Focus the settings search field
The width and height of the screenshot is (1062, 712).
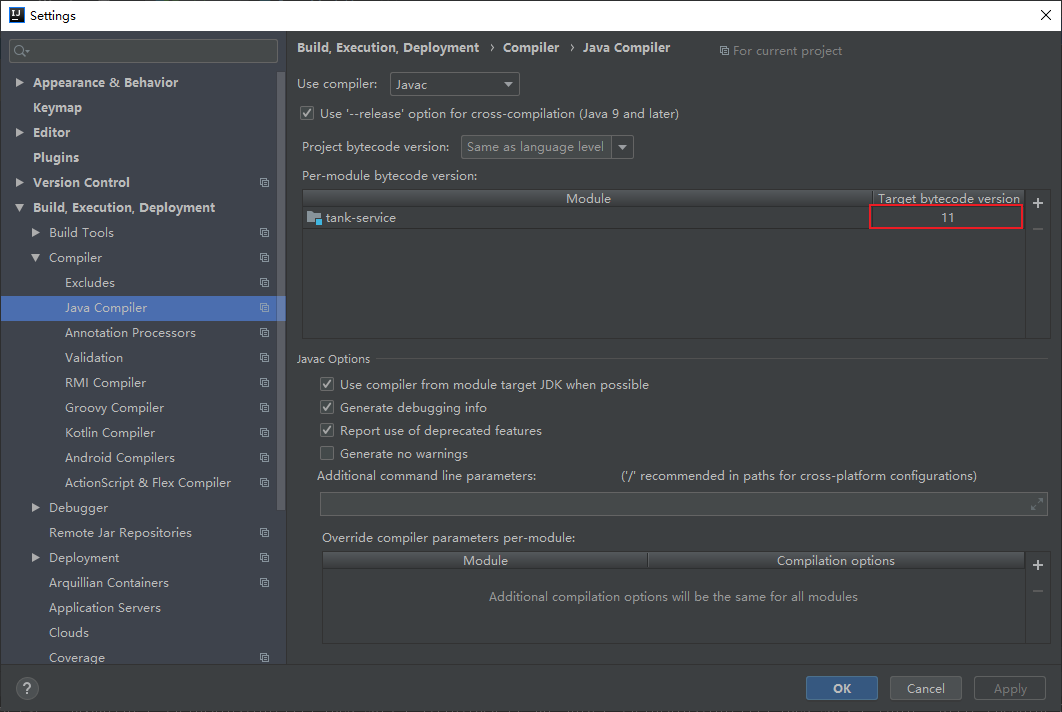pyautogui.click(x=144, y=51)
